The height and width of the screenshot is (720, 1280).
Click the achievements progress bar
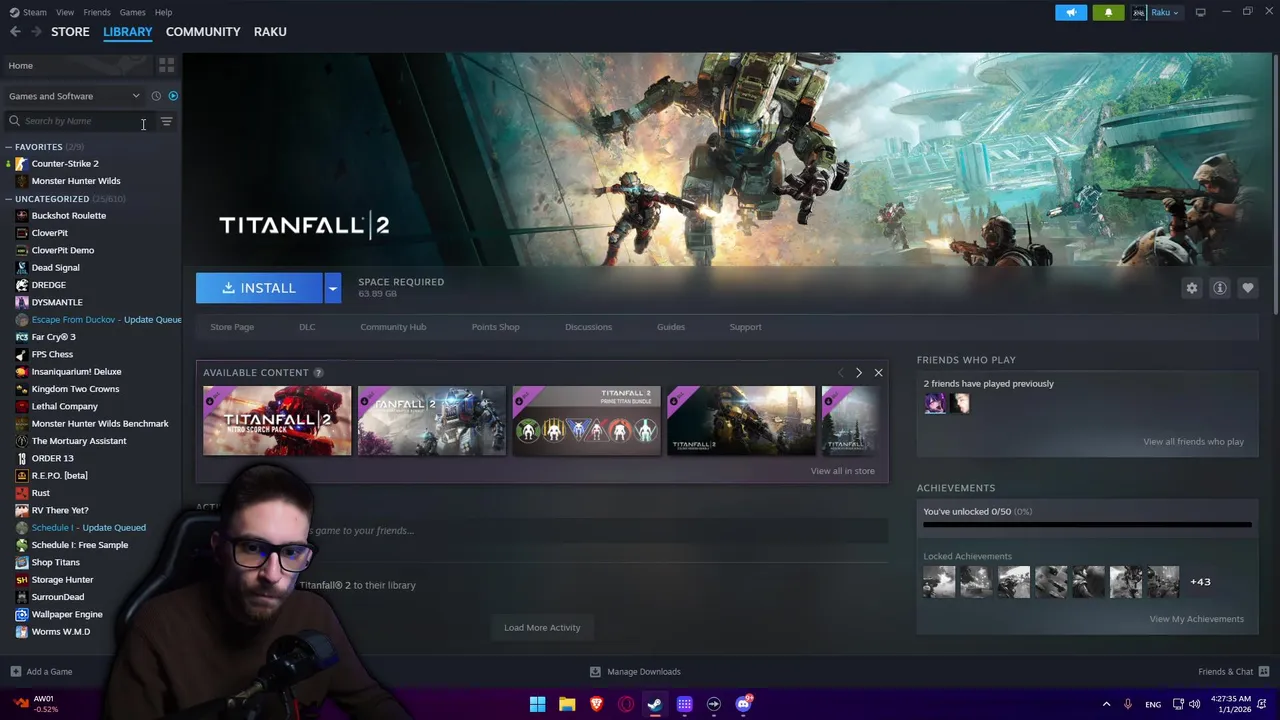click(1087, 524)
